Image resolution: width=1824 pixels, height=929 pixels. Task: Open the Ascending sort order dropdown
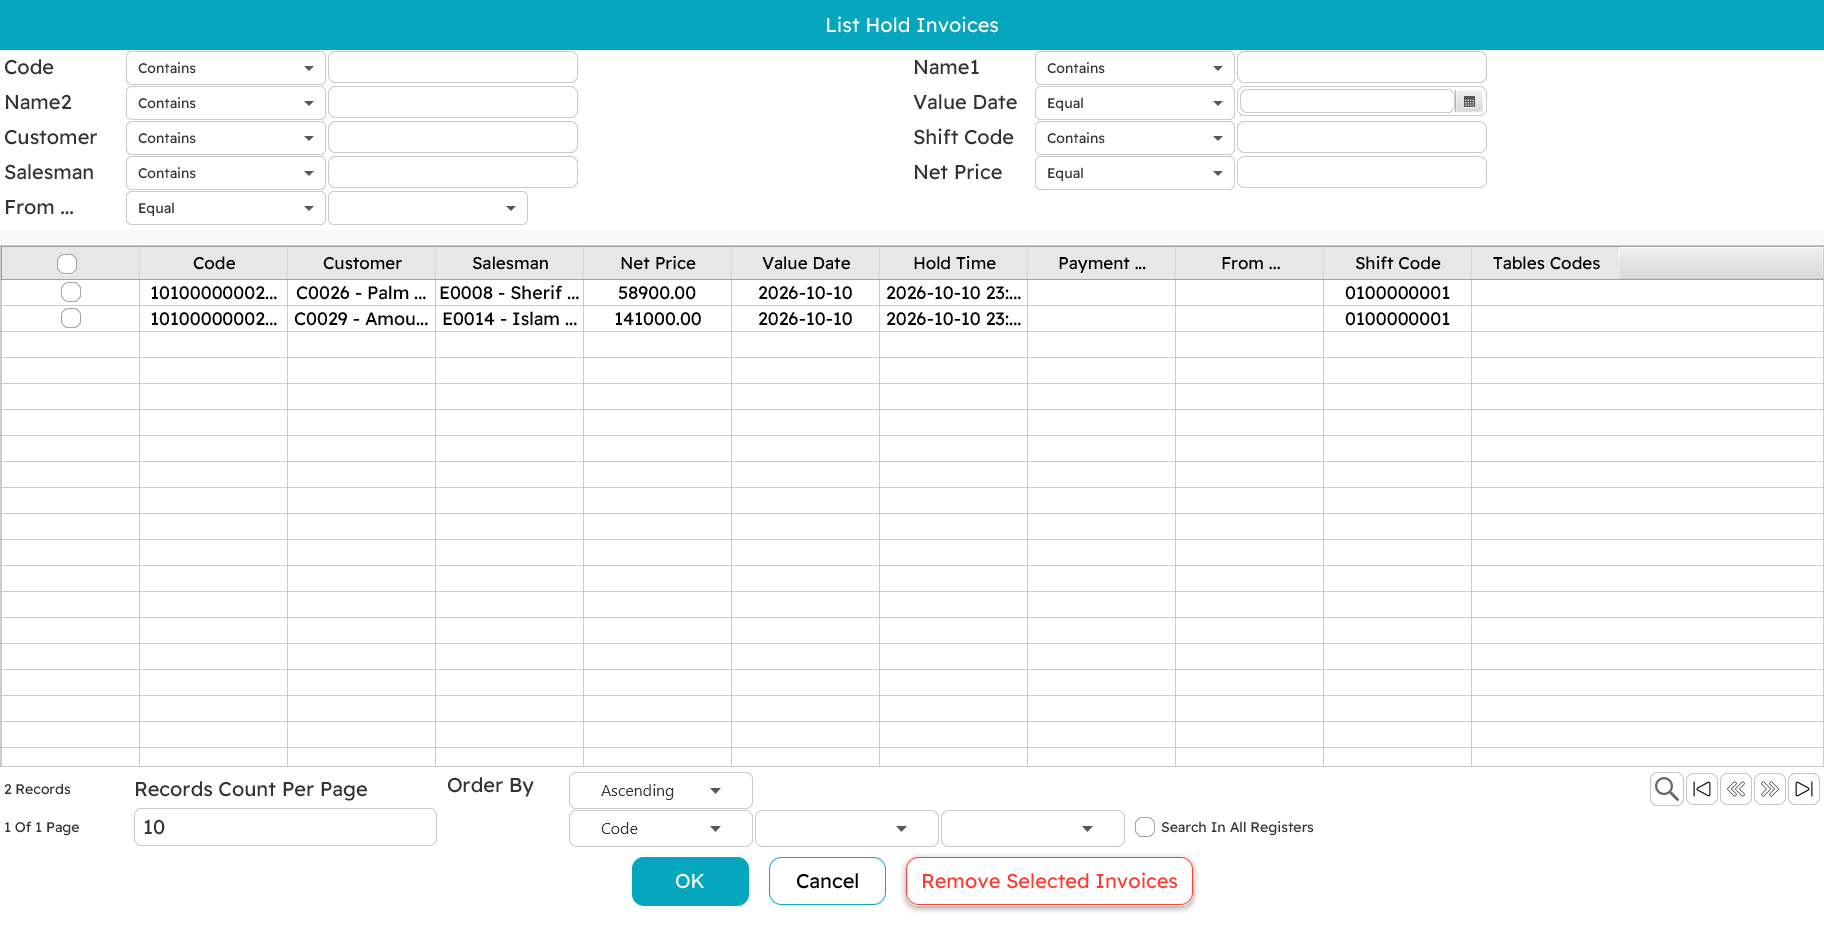661,790
